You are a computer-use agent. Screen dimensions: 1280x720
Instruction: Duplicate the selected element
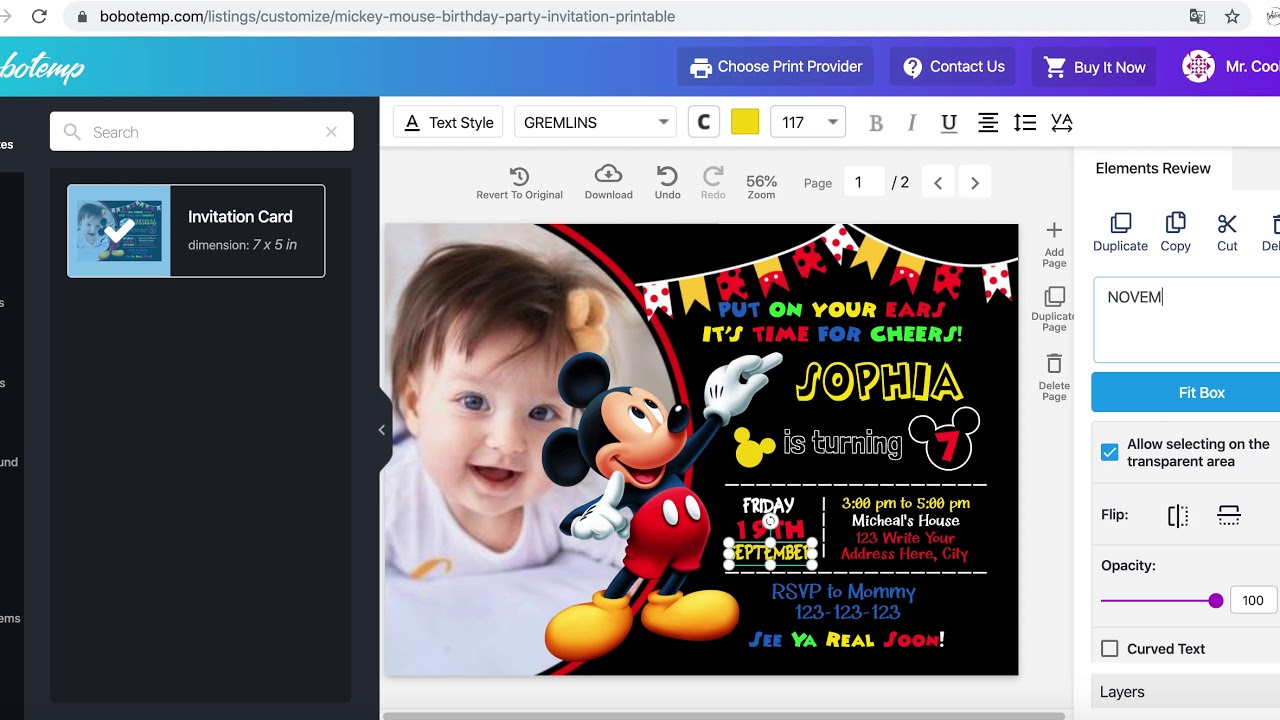point(1120,232)
